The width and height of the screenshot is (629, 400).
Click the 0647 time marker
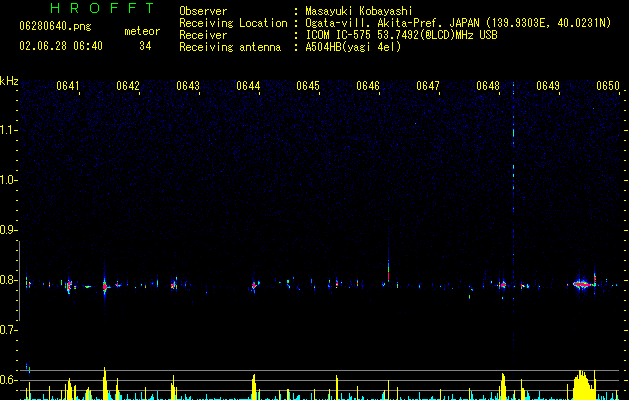[x=428, y=86]
